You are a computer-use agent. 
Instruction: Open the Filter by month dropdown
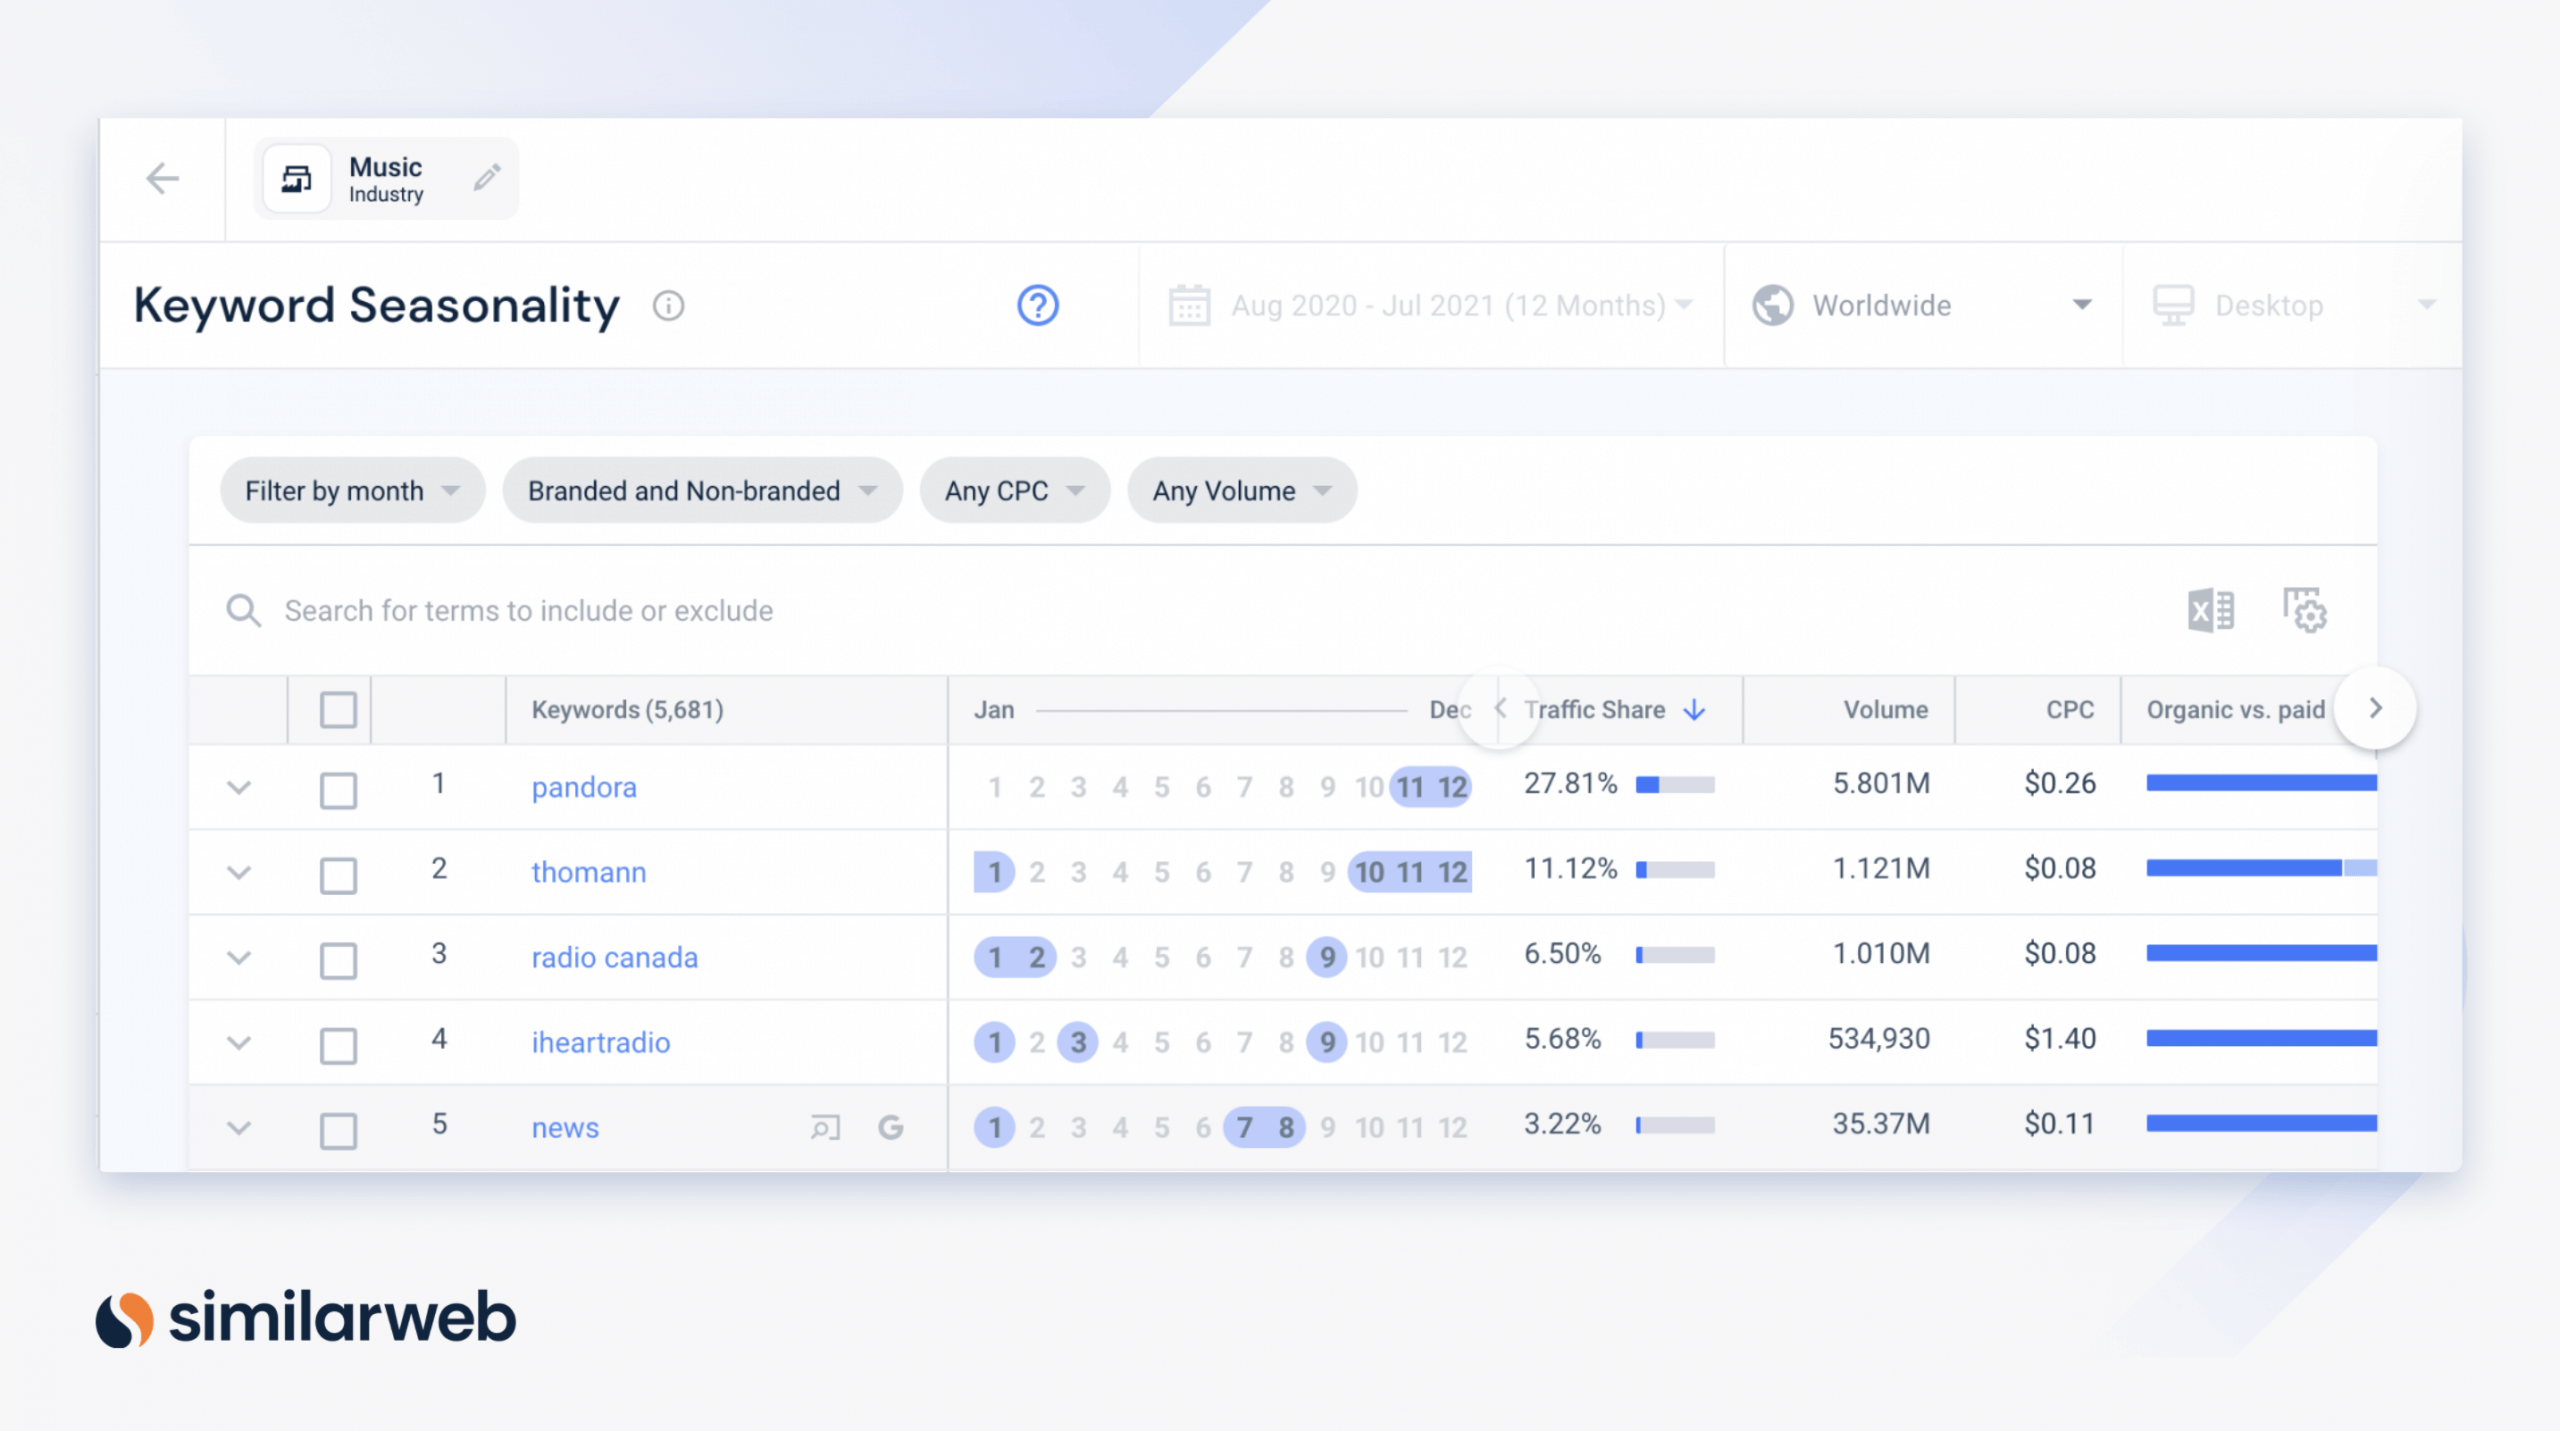pos(352,491)
